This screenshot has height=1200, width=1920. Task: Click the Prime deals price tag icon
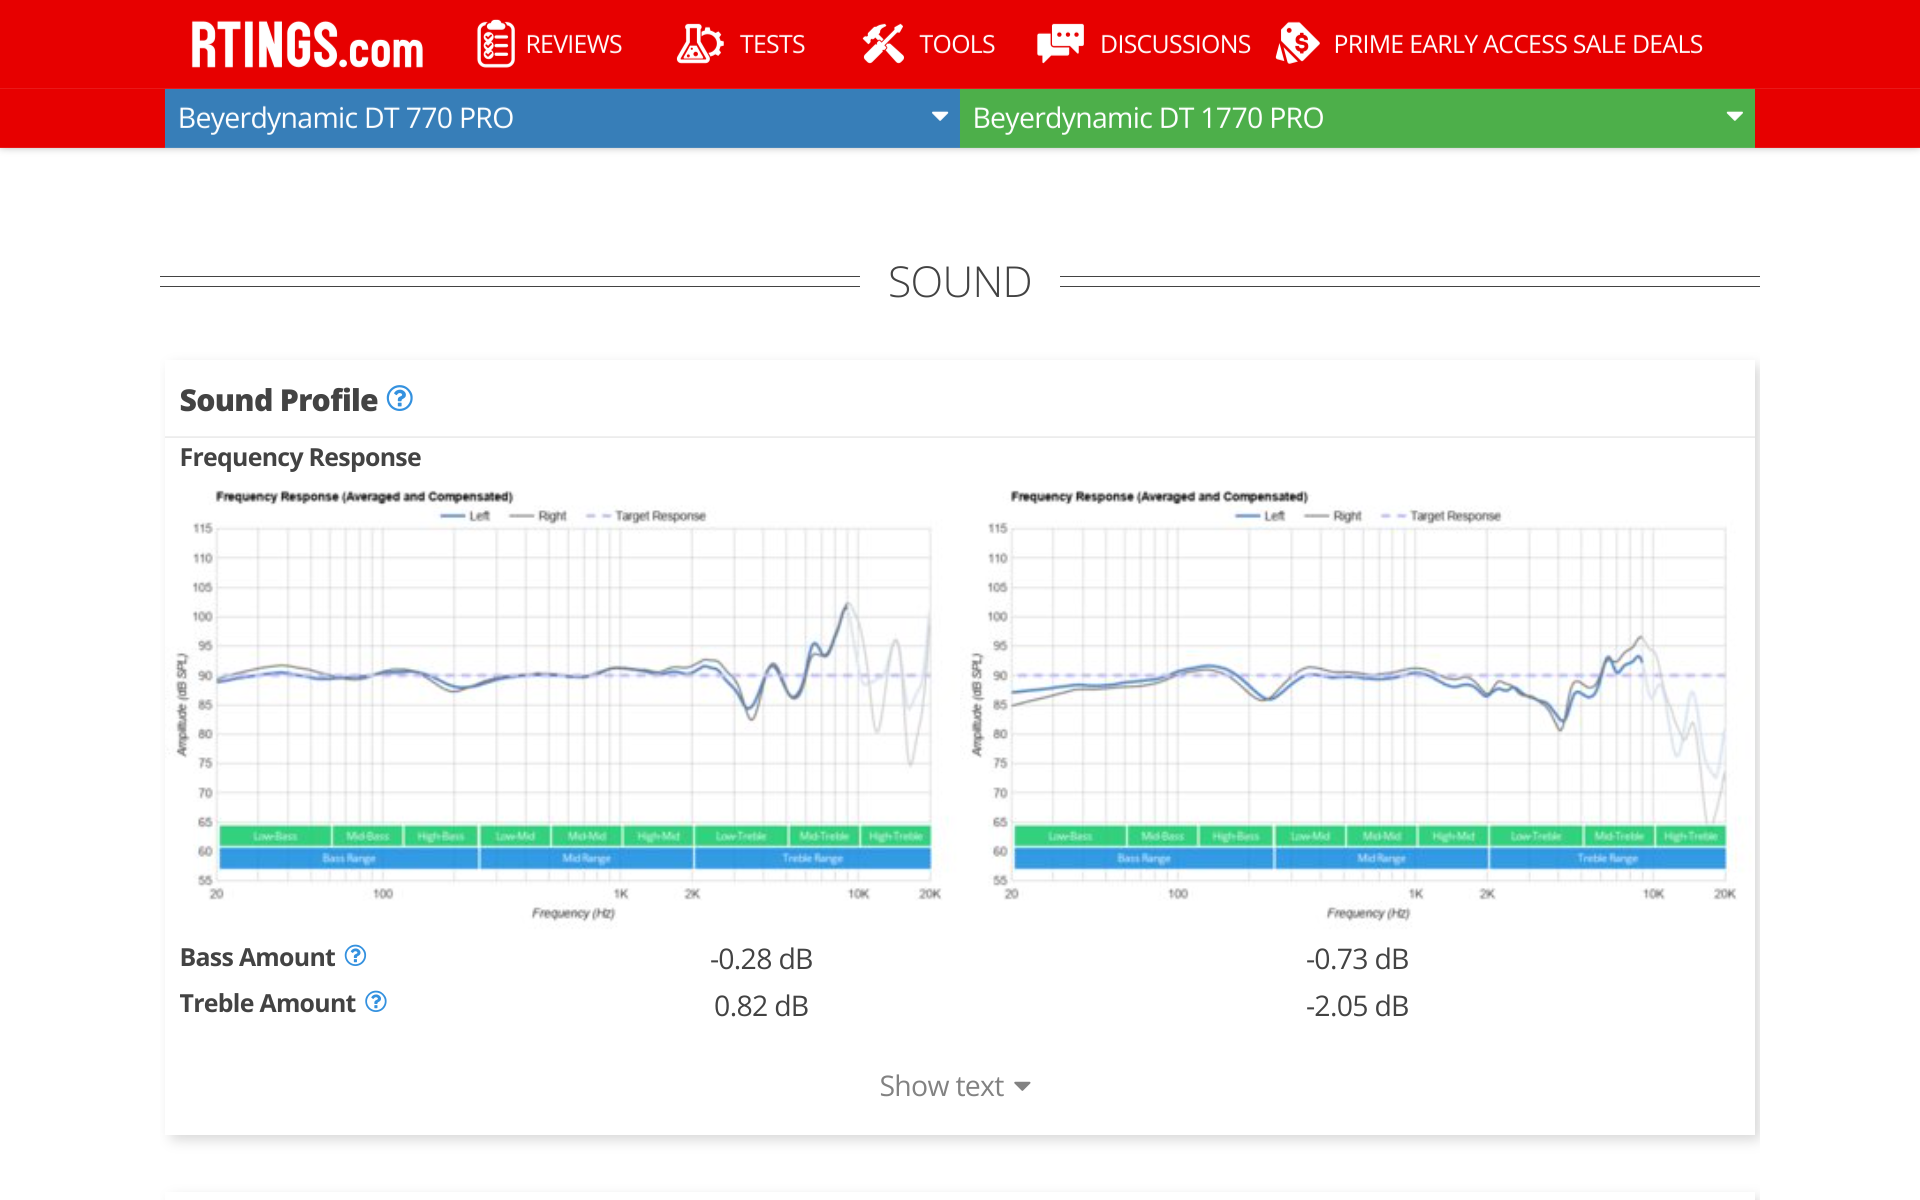[1297, 44]
